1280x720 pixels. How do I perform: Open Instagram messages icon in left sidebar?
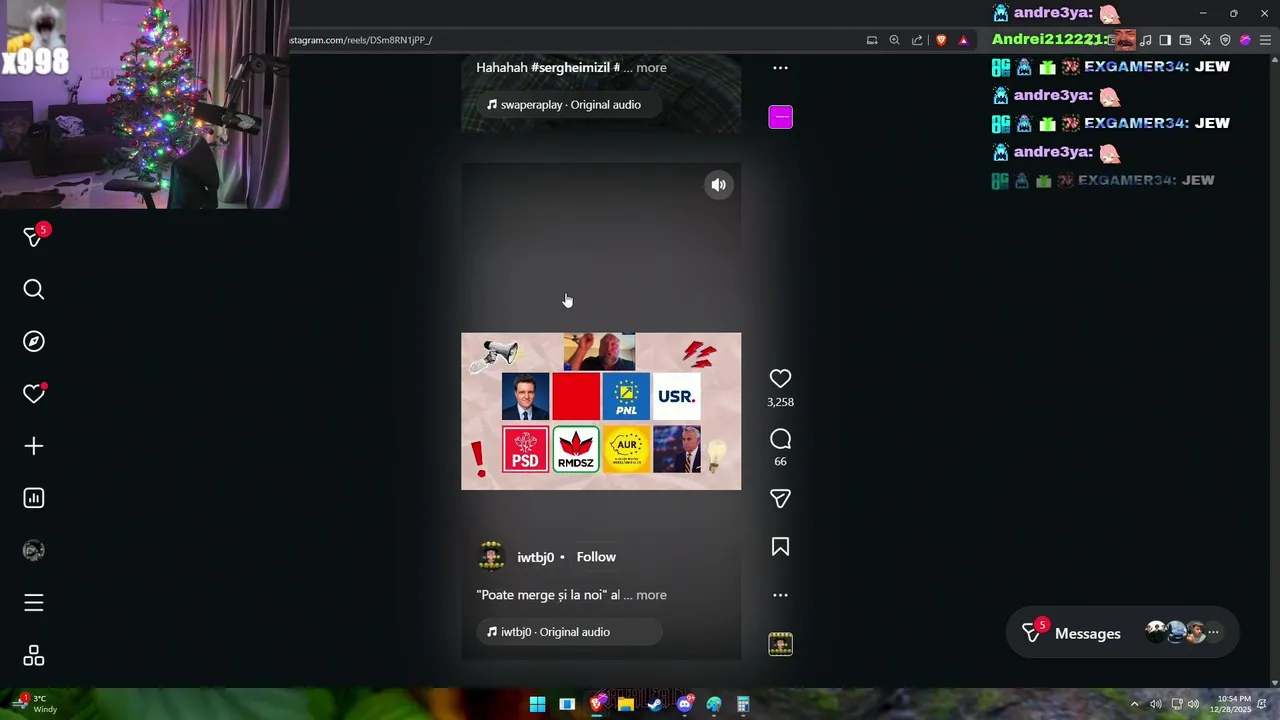tap(34, 237)
